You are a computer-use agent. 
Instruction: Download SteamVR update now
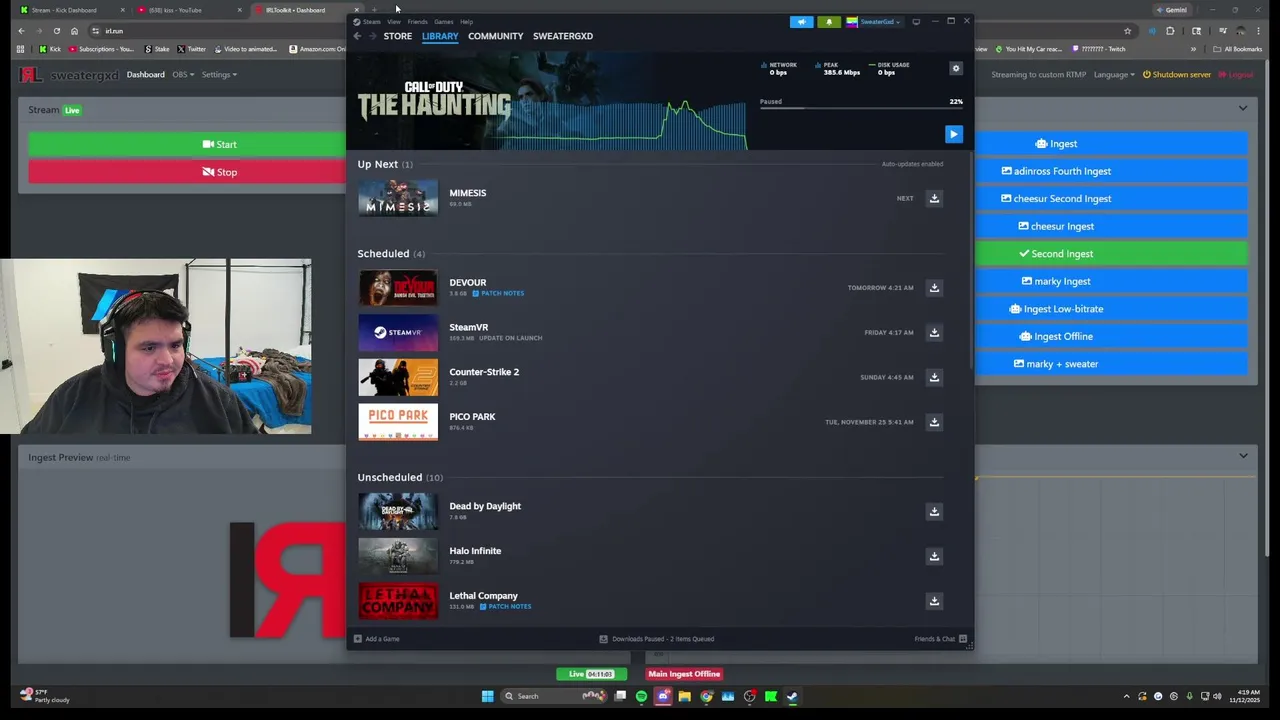coord(934,332)
